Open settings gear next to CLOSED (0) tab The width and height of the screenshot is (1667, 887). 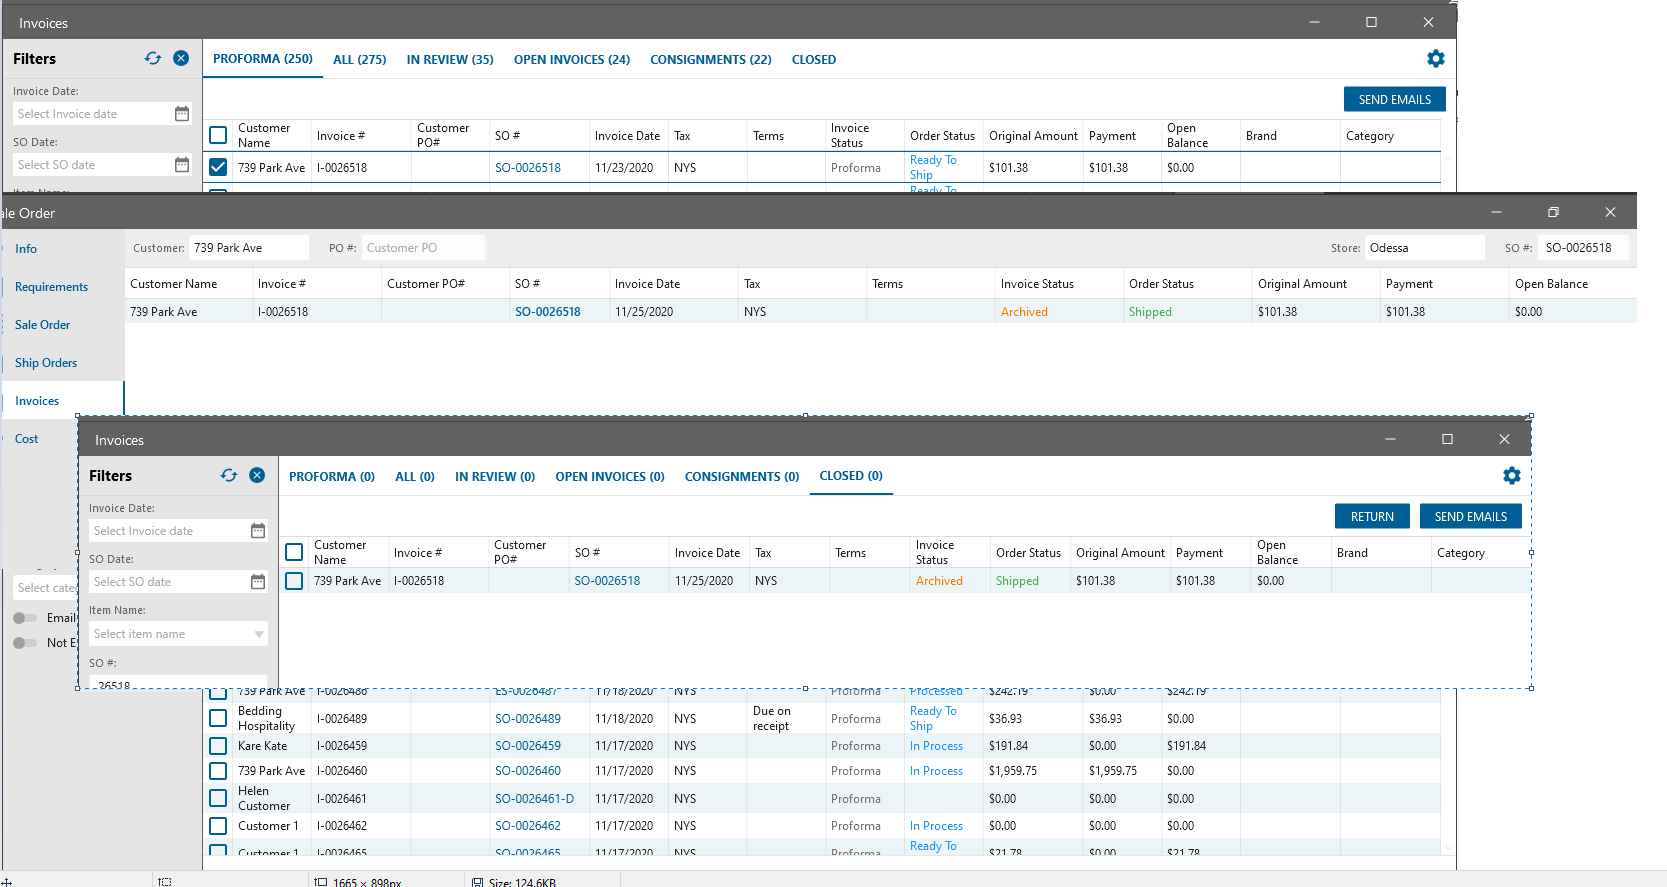pyautogui.click(x=1511, y=476)
